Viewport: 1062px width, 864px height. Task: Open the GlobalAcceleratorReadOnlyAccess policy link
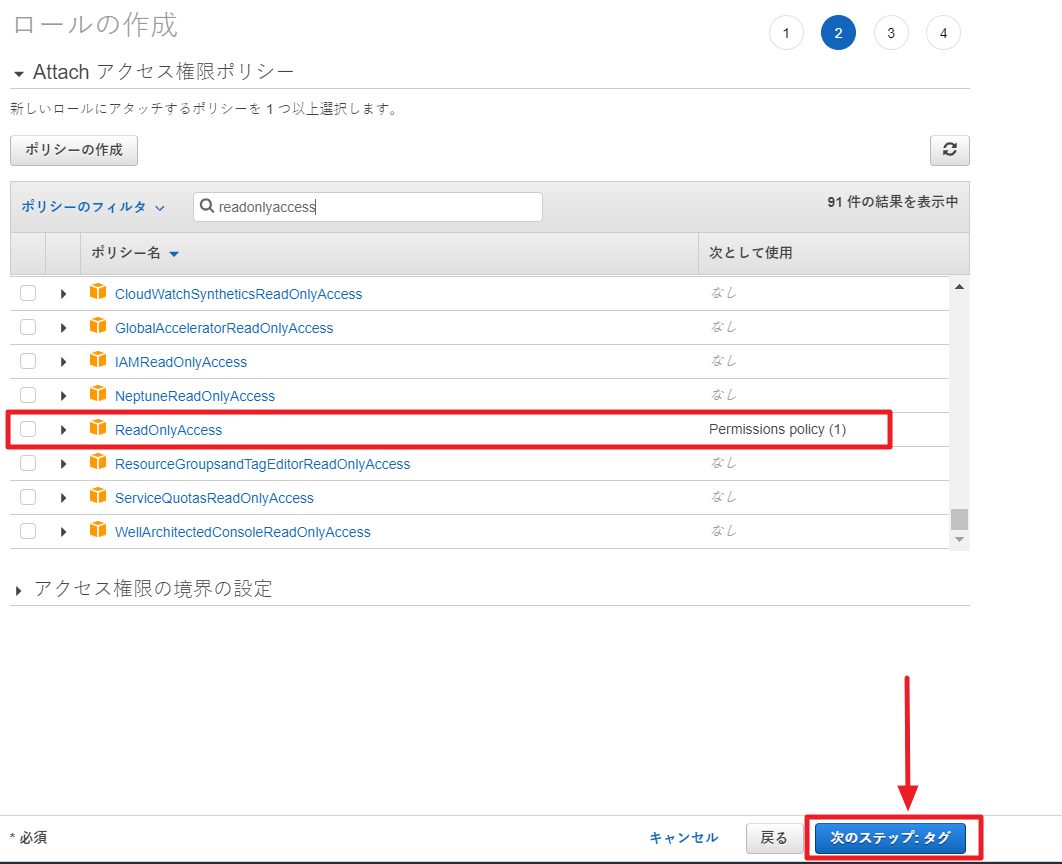[x=224, y=328]
